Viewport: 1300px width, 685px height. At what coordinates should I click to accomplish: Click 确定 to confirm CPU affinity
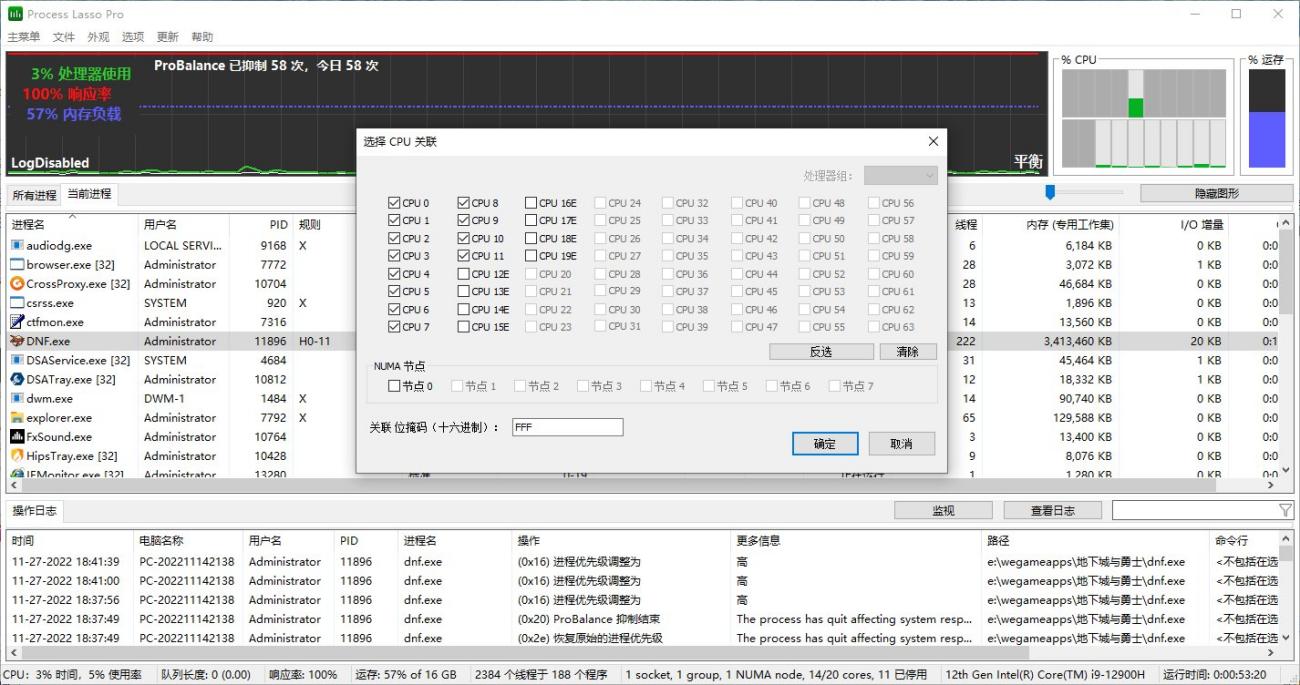click(824, 443)
